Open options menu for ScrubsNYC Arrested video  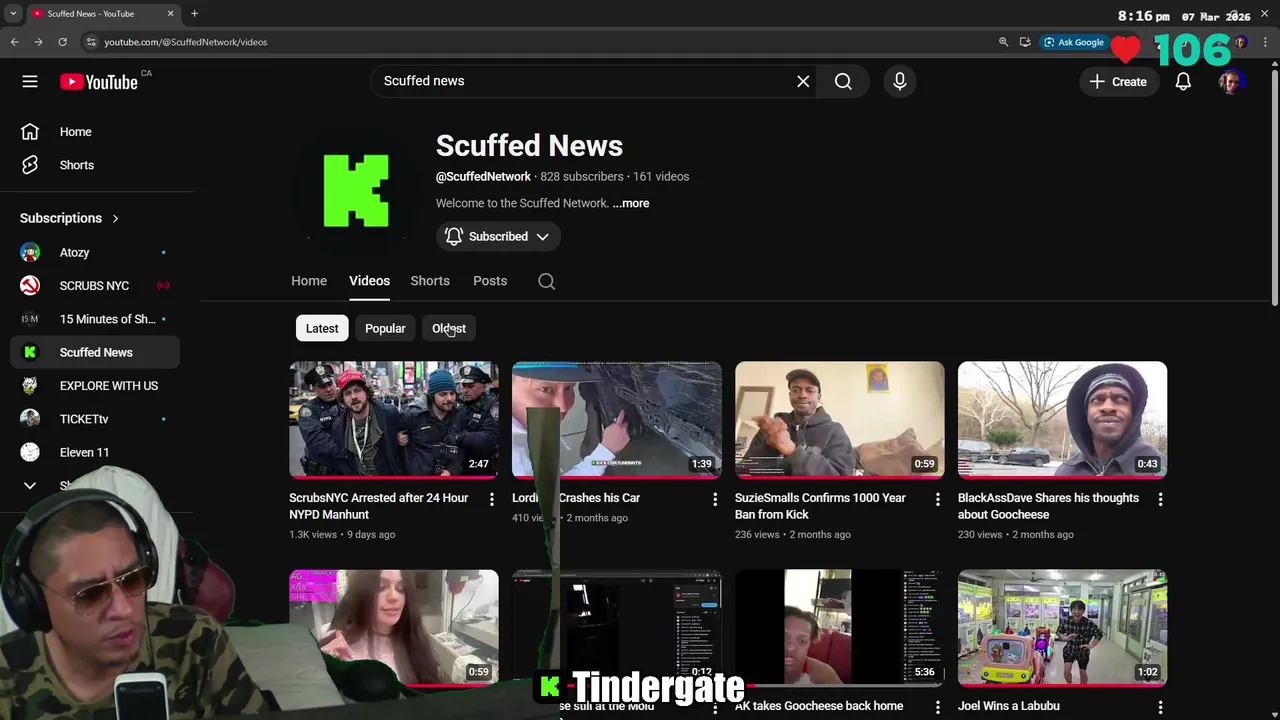[x=491, y=499]
